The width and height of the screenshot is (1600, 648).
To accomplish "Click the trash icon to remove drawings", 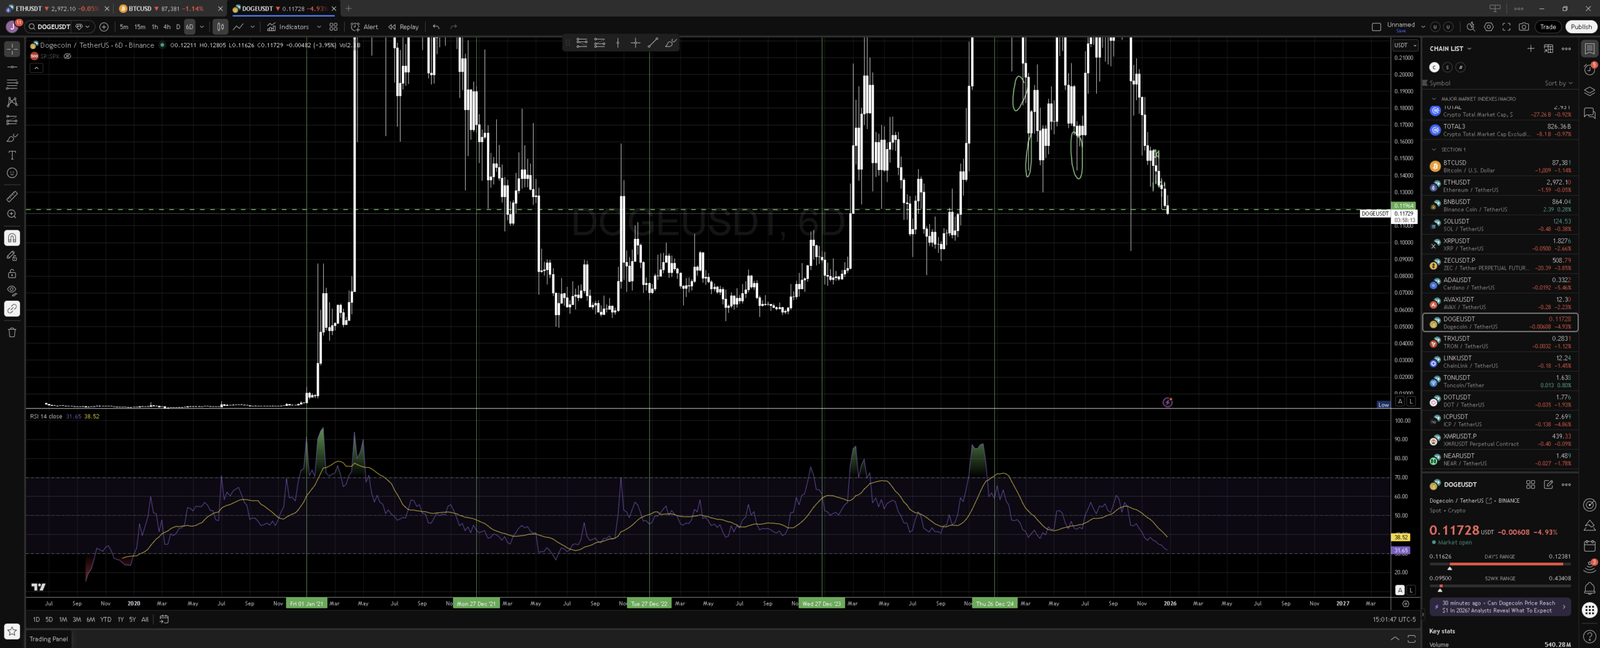I will pyautogui.click(x=12, y=332).
